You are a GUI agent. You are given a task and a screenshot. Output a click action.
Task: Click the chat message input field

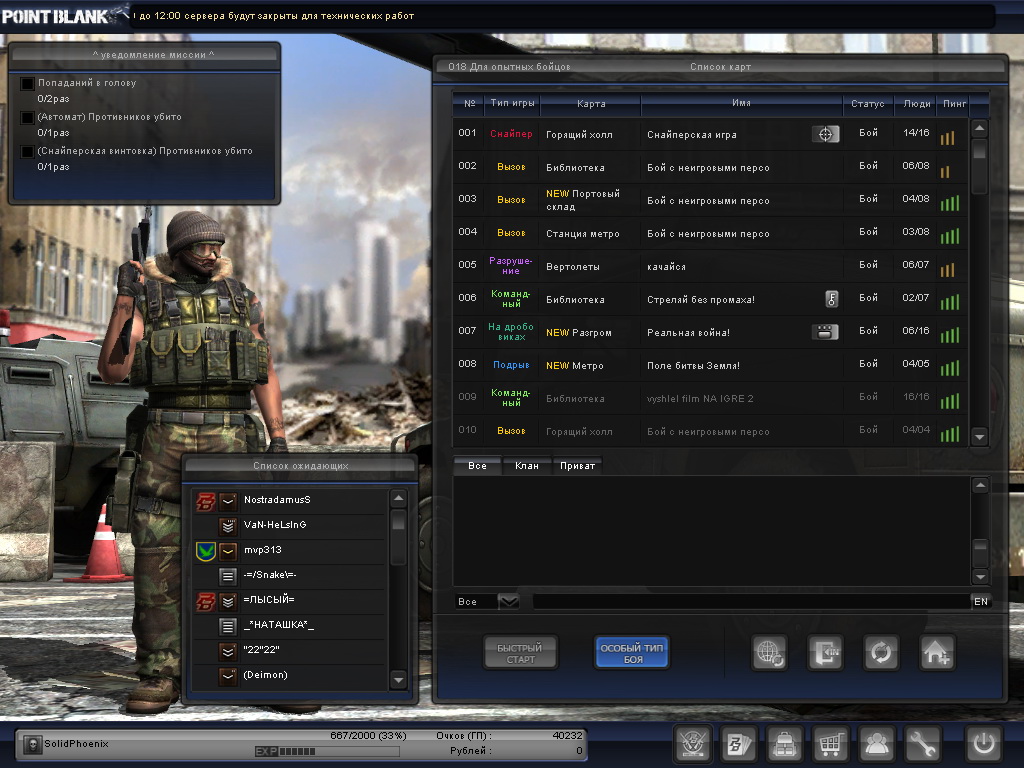750,601
